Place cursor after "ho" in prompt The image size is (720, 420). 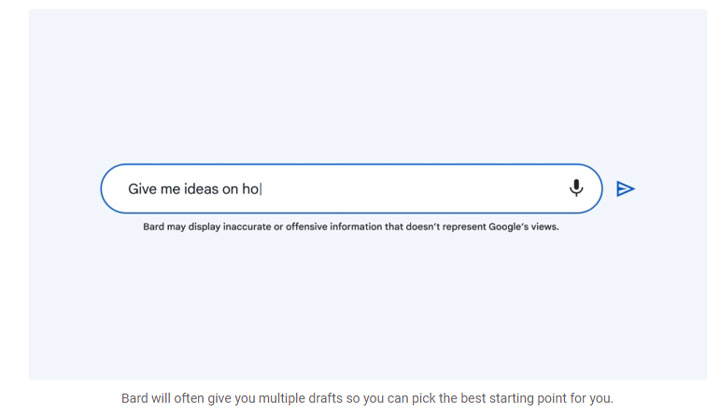[260, 189]
